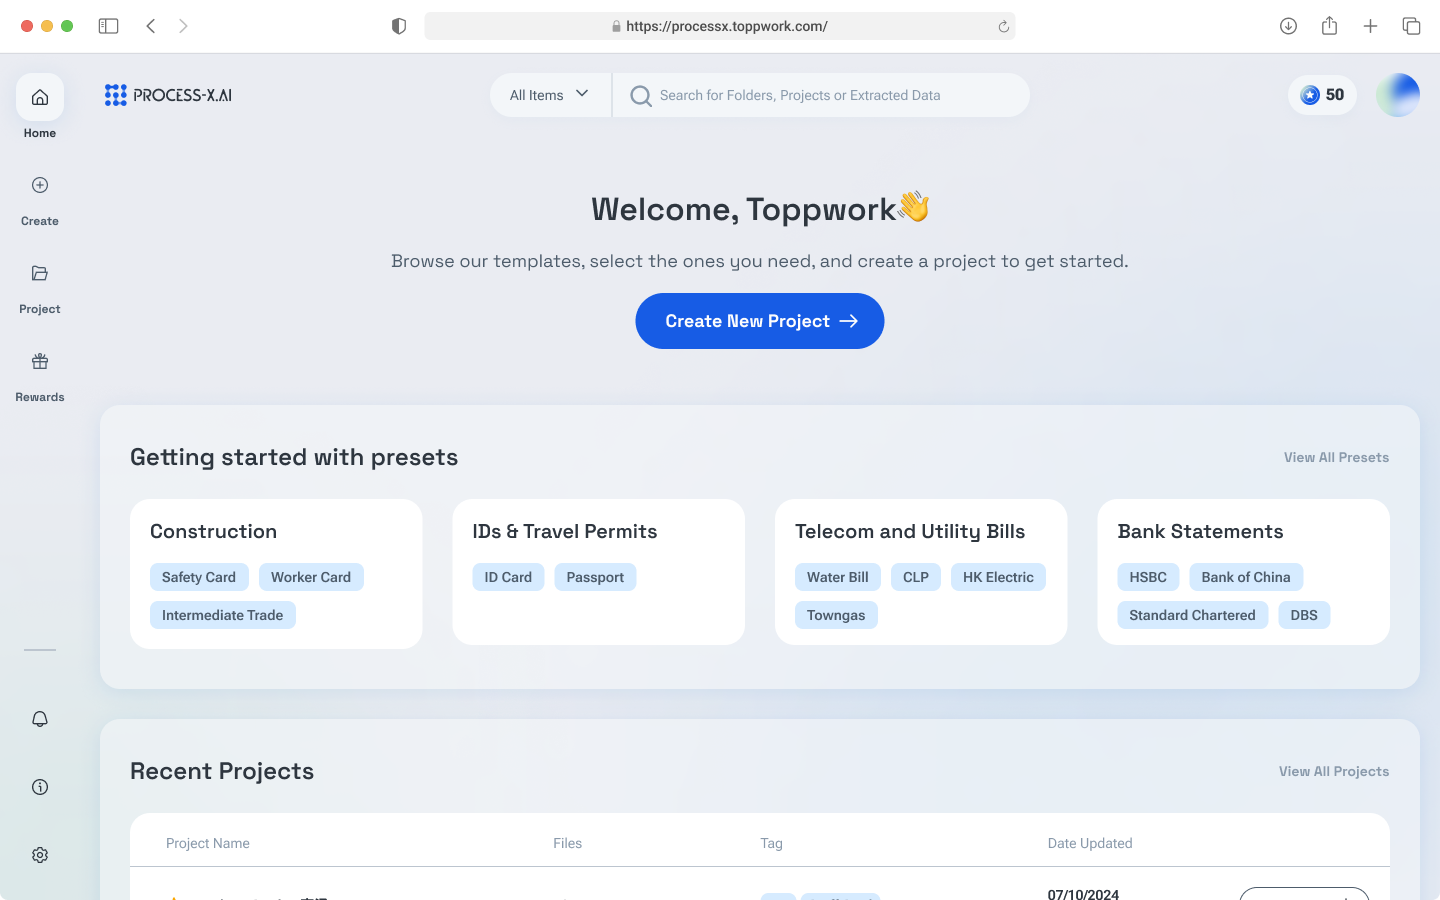Go forward with the browser forward arrow
The height and width of the screenshot is (900, 1440).
(x=183, y=26)
